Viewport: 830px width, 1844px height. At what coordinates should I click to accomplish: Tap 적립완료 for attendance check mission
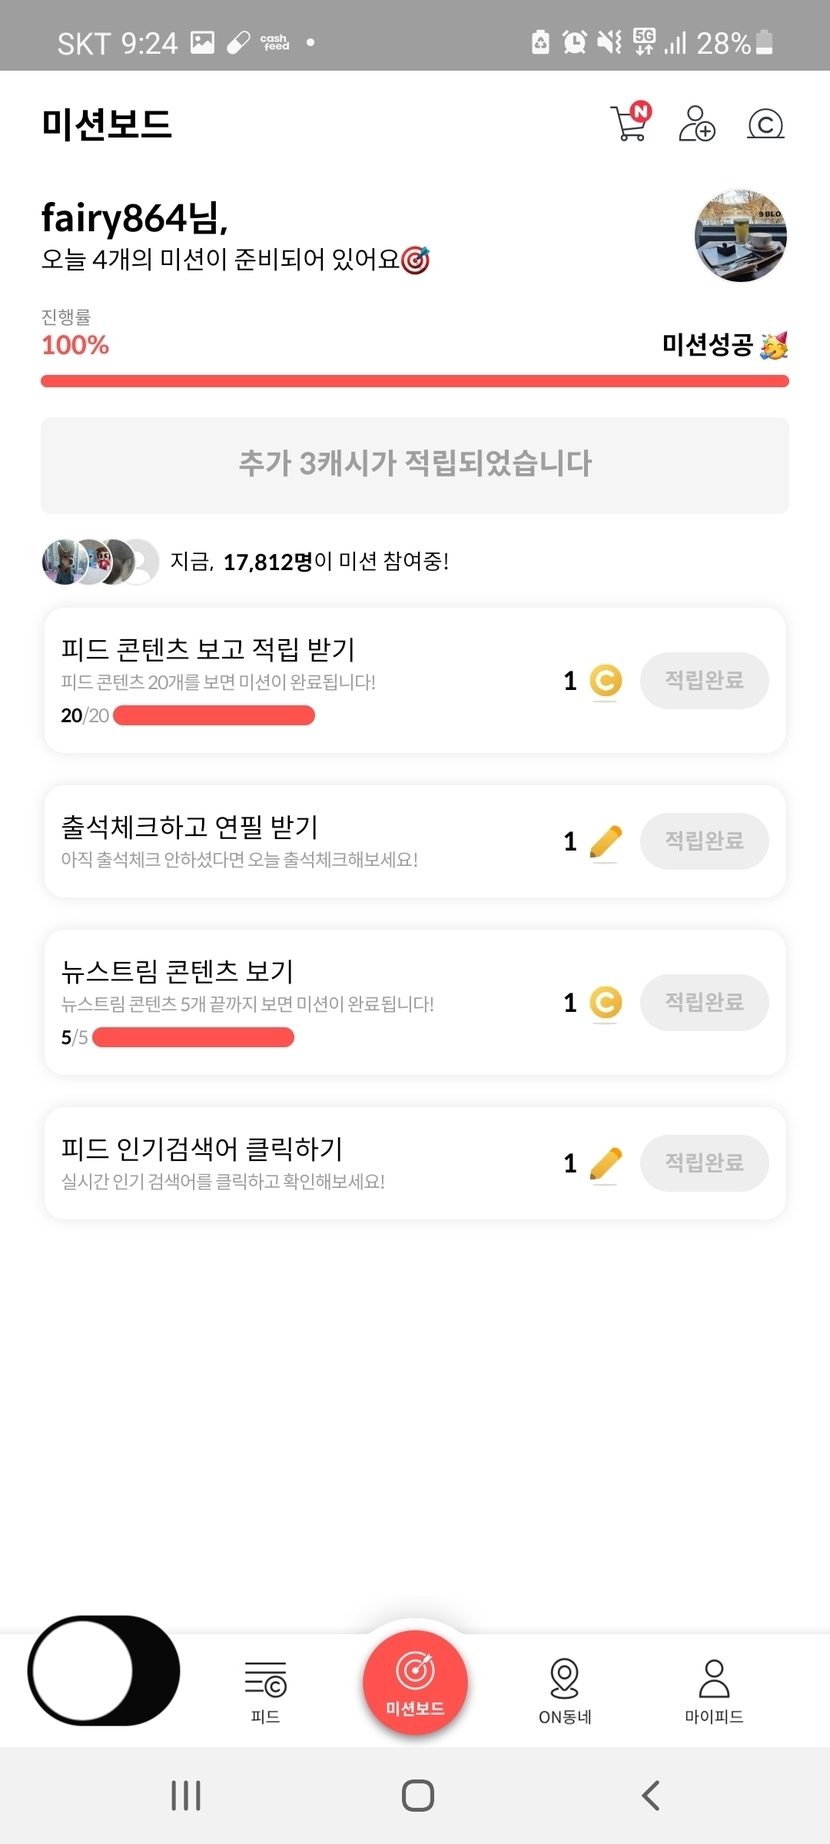click(704, 841)
